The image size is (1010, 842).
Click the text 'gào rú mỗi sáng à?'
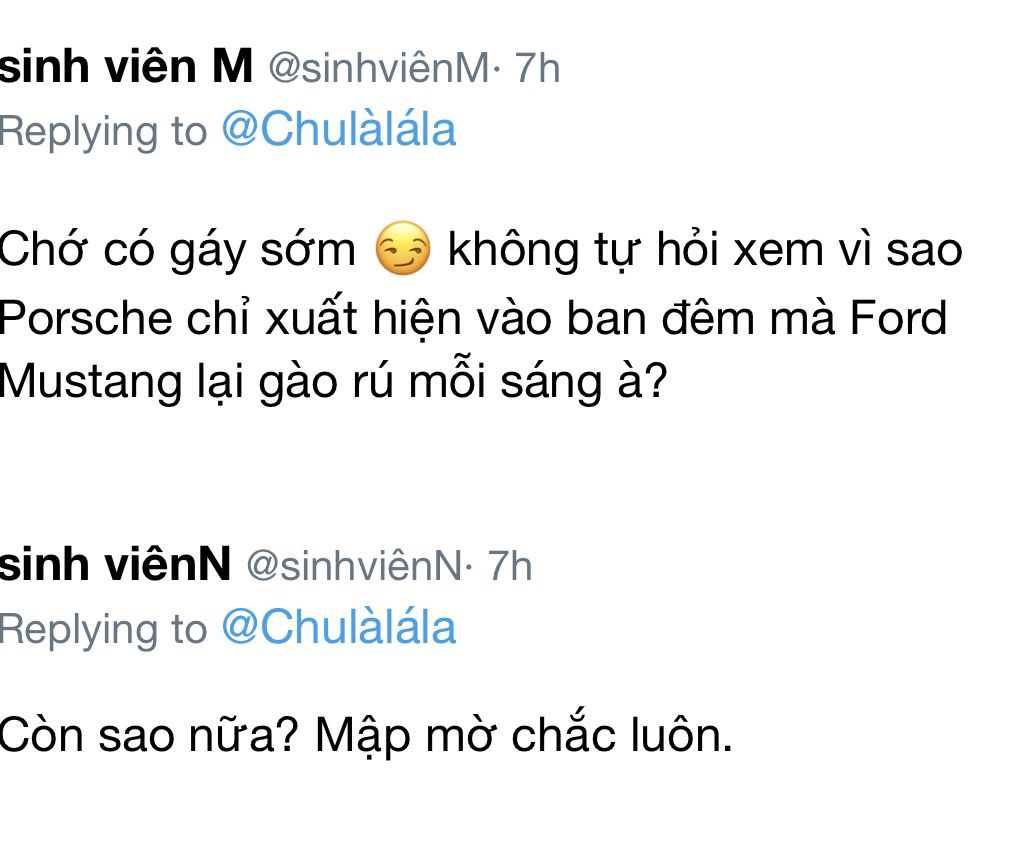tap(463, 382)
